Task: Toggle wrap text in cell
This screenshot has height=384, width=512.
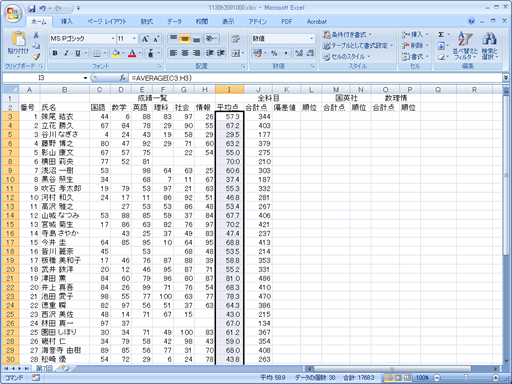Action: [x=236, y=39]
